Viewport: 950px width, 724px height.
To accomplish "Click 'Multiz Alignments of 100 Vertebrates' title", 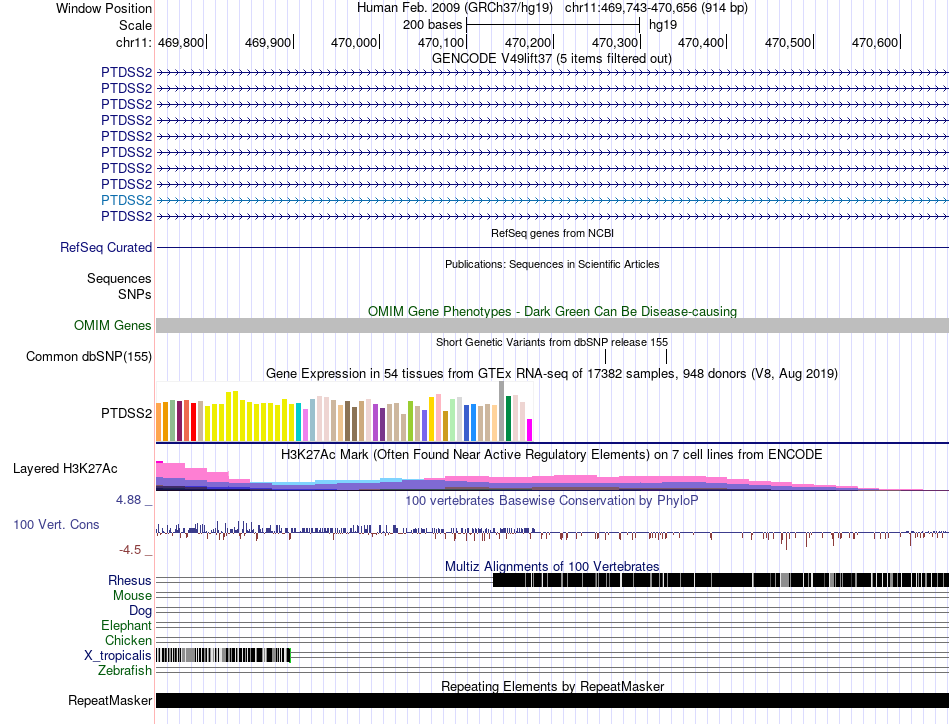I will (x=552, y=566).
